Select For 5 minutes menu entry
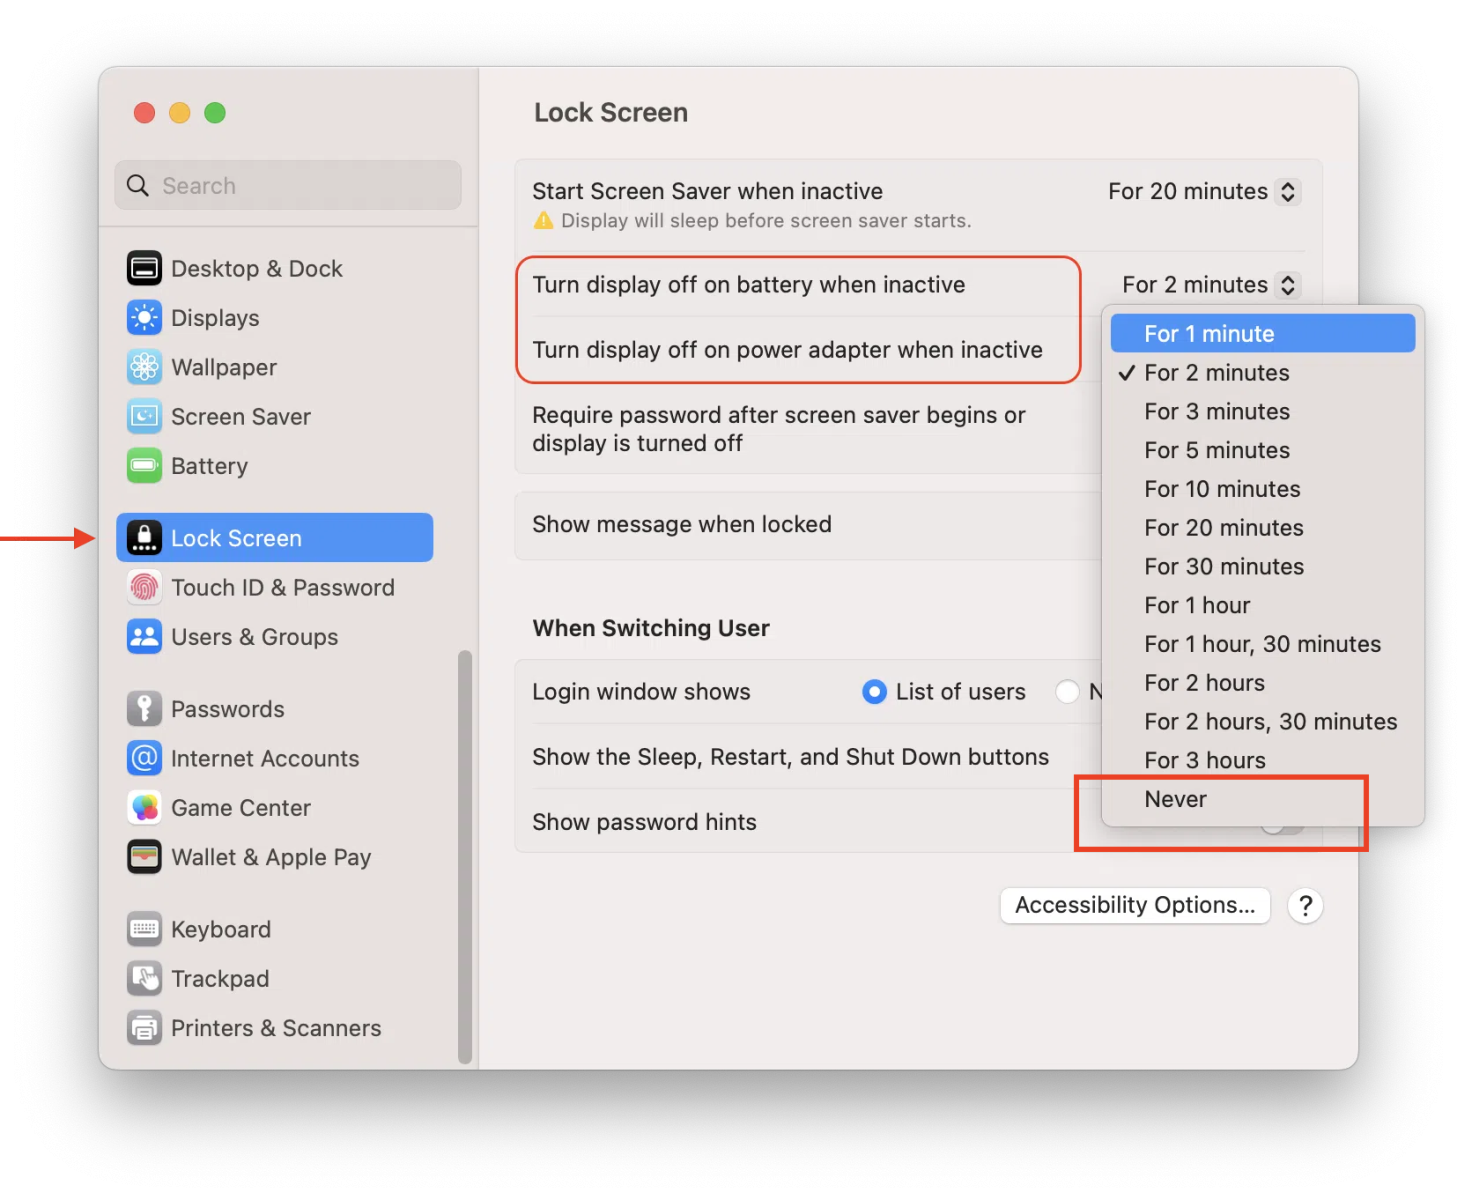Viewport: 1457px width, 1200px height. click(x=1262, y=450)
